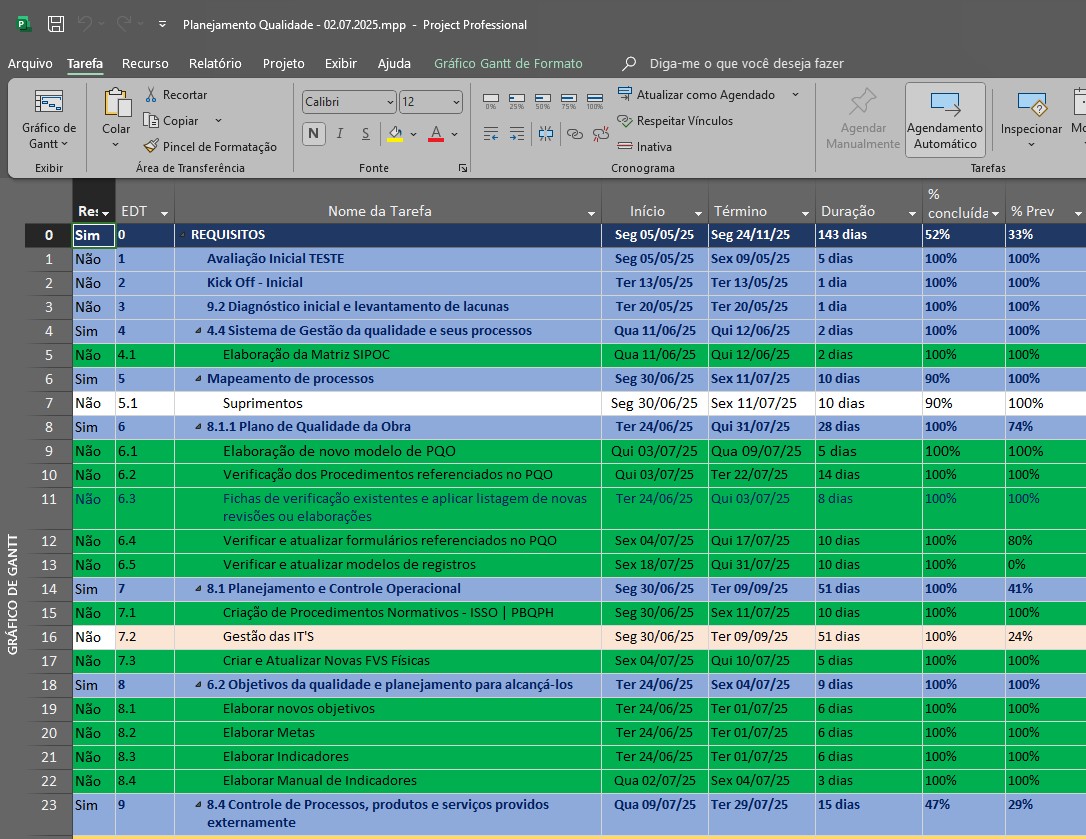Click the Colar clipboard icon
The height and width of the screenshot is (839, 1086).
(117, 103)
